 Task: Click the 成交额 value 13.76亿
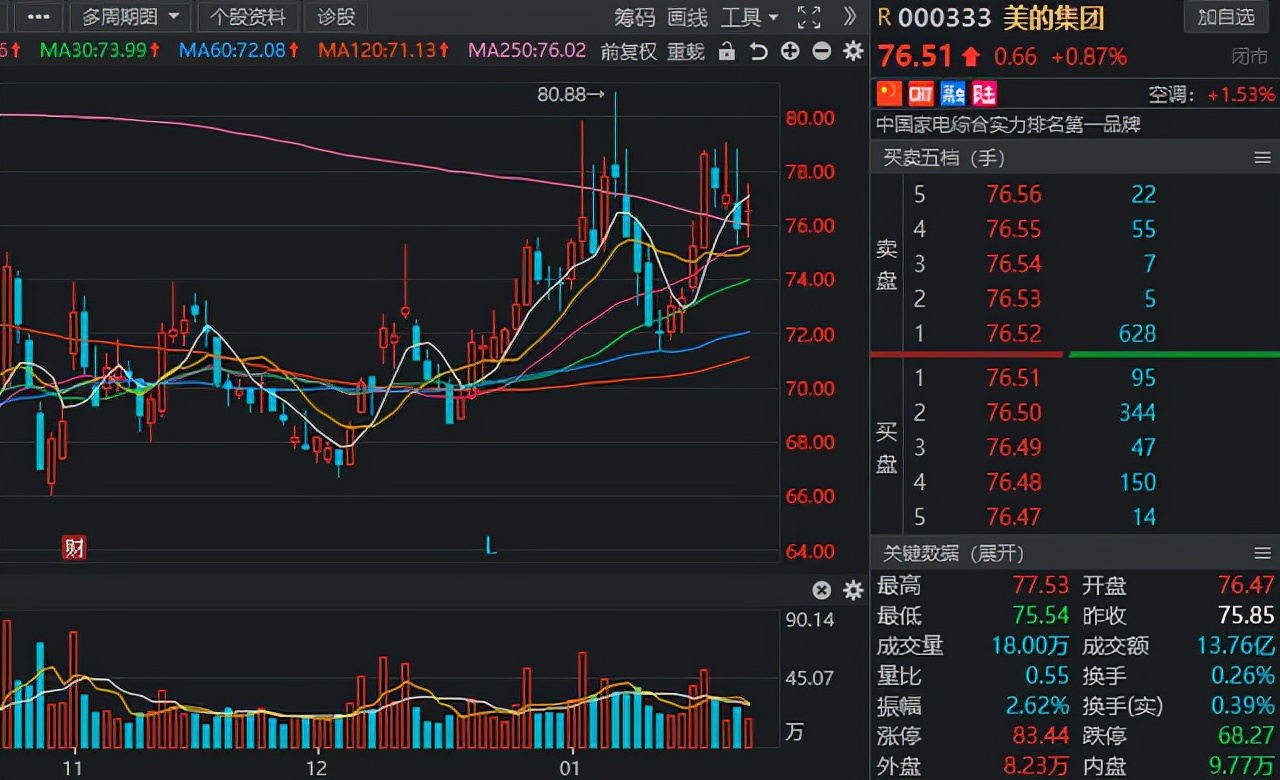point(1236,646)
